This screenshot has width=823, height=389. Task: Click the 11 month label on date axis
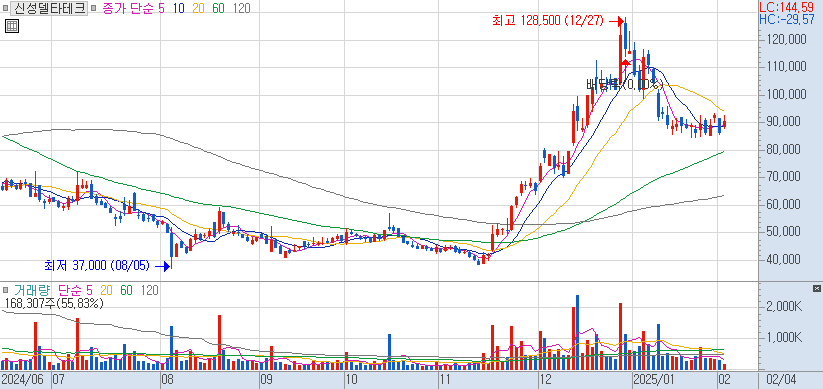pyautogui.click(x=446, y=380)
